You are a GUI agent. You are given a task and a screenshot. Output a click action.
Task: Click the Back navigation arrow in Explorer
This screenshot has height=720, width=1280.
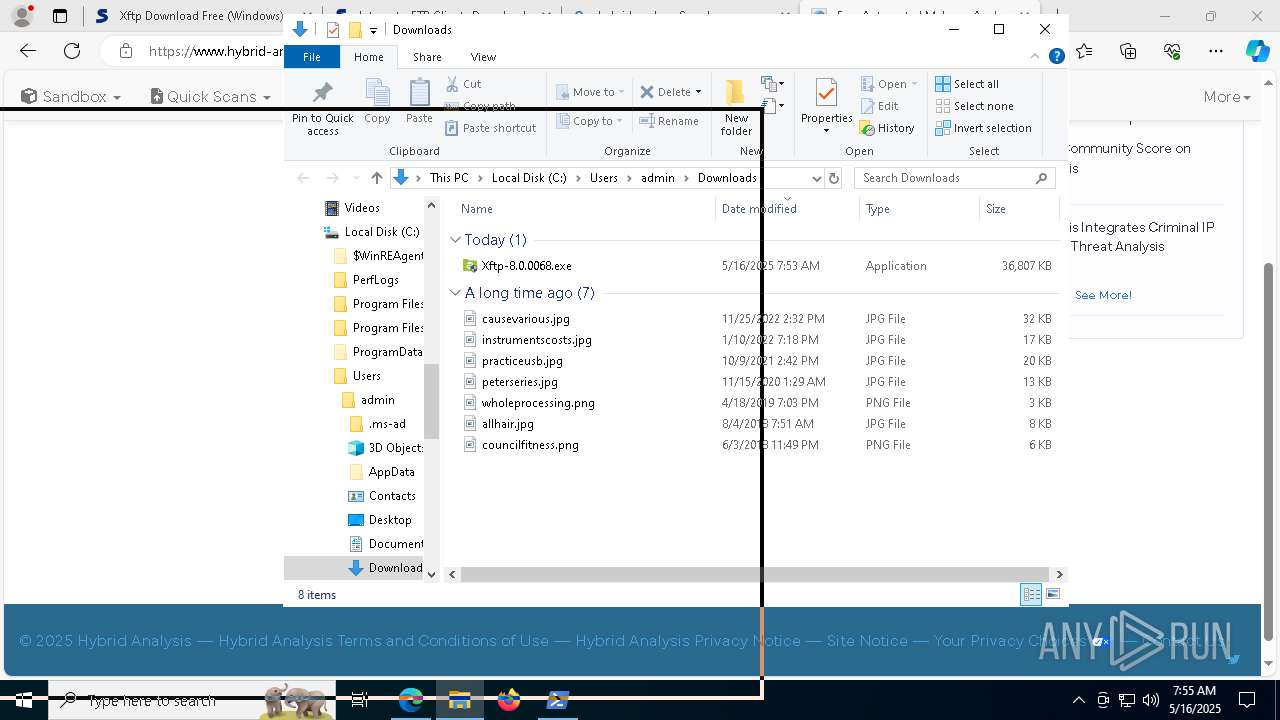tap(303, 178)
